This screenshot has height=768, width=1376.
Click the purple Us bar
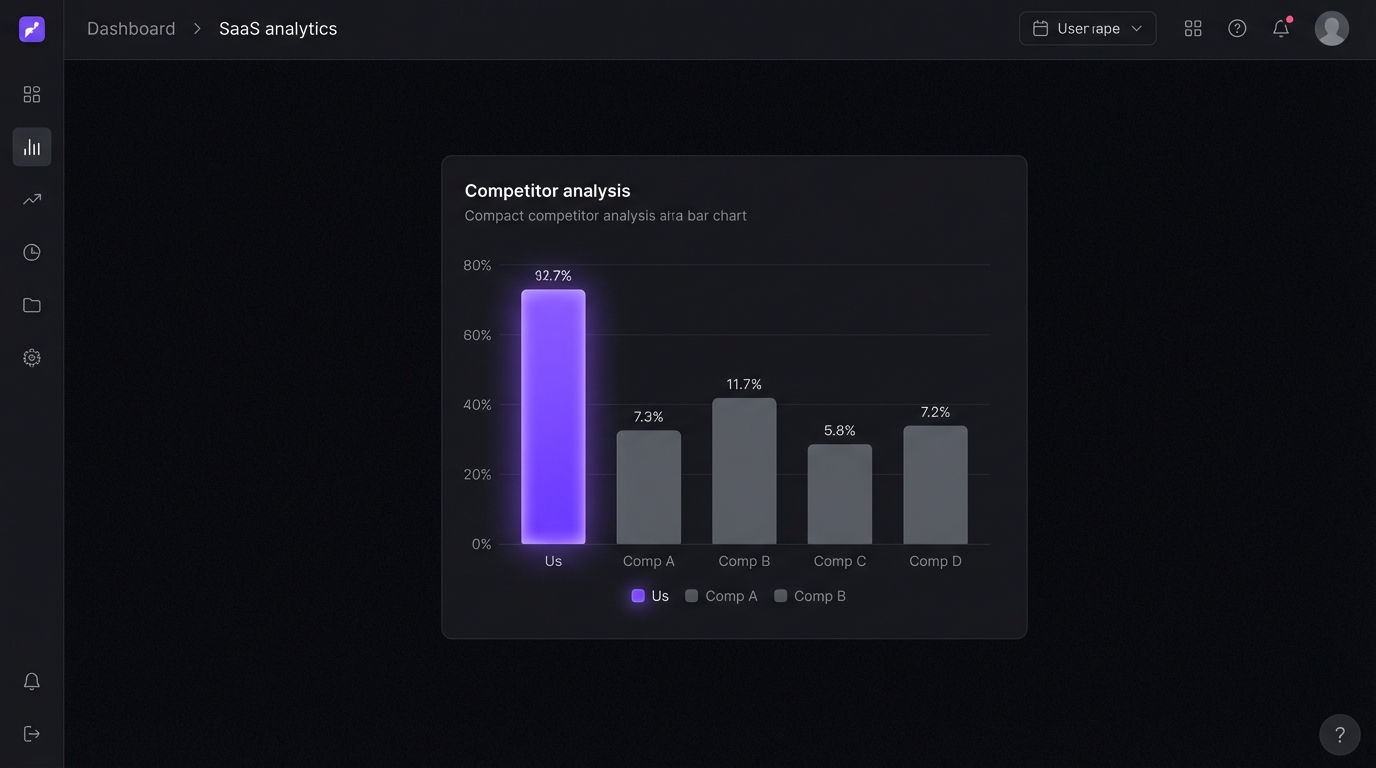pyautogui.click(x=553, y=417)
